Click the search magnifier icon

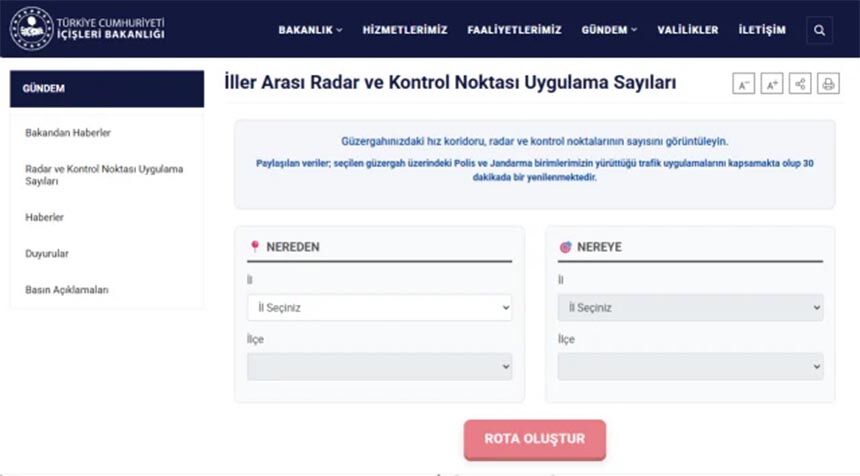pyautogui.click(x=820, y=30)
